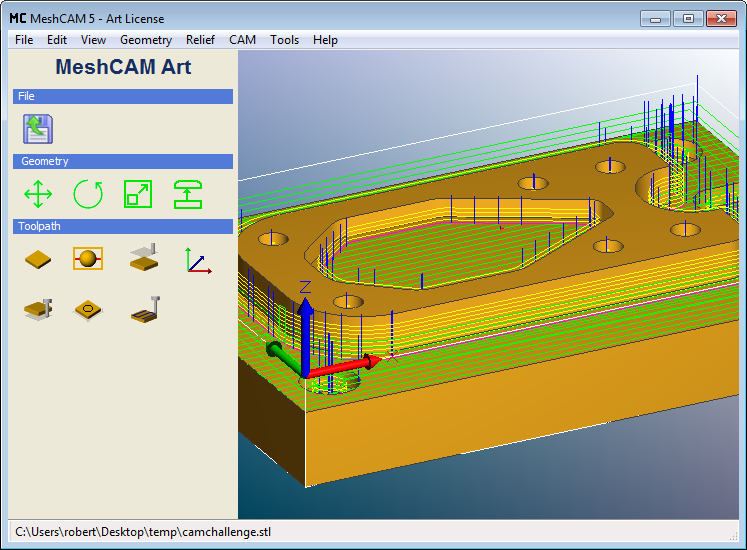Viewport: 747px width, 550px height.
Task: Click the green stacked-bars arrow geometry icon
Action: (x=188, y=193)
